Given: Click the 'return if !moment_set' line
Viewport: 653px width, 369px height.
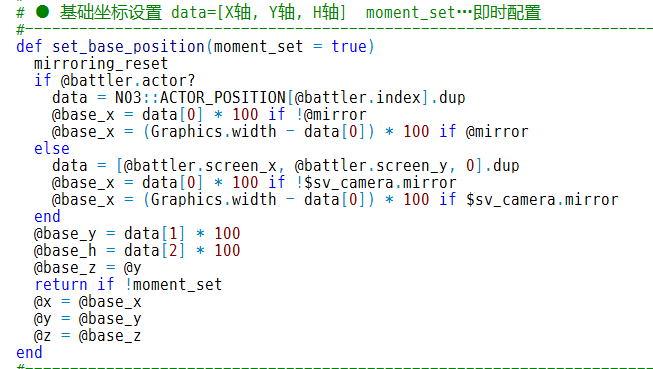Looking at the screenshot, I should click(128, 285).
